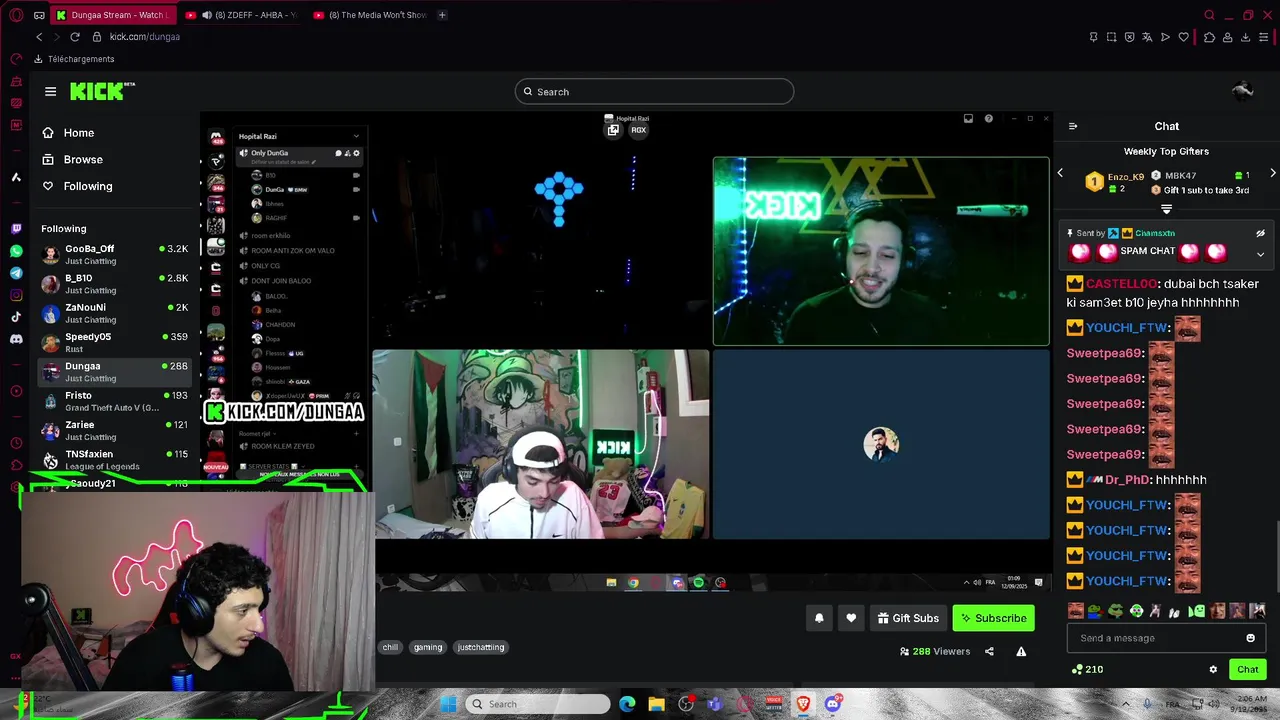Select the chill tag

[x=390, y=647]
